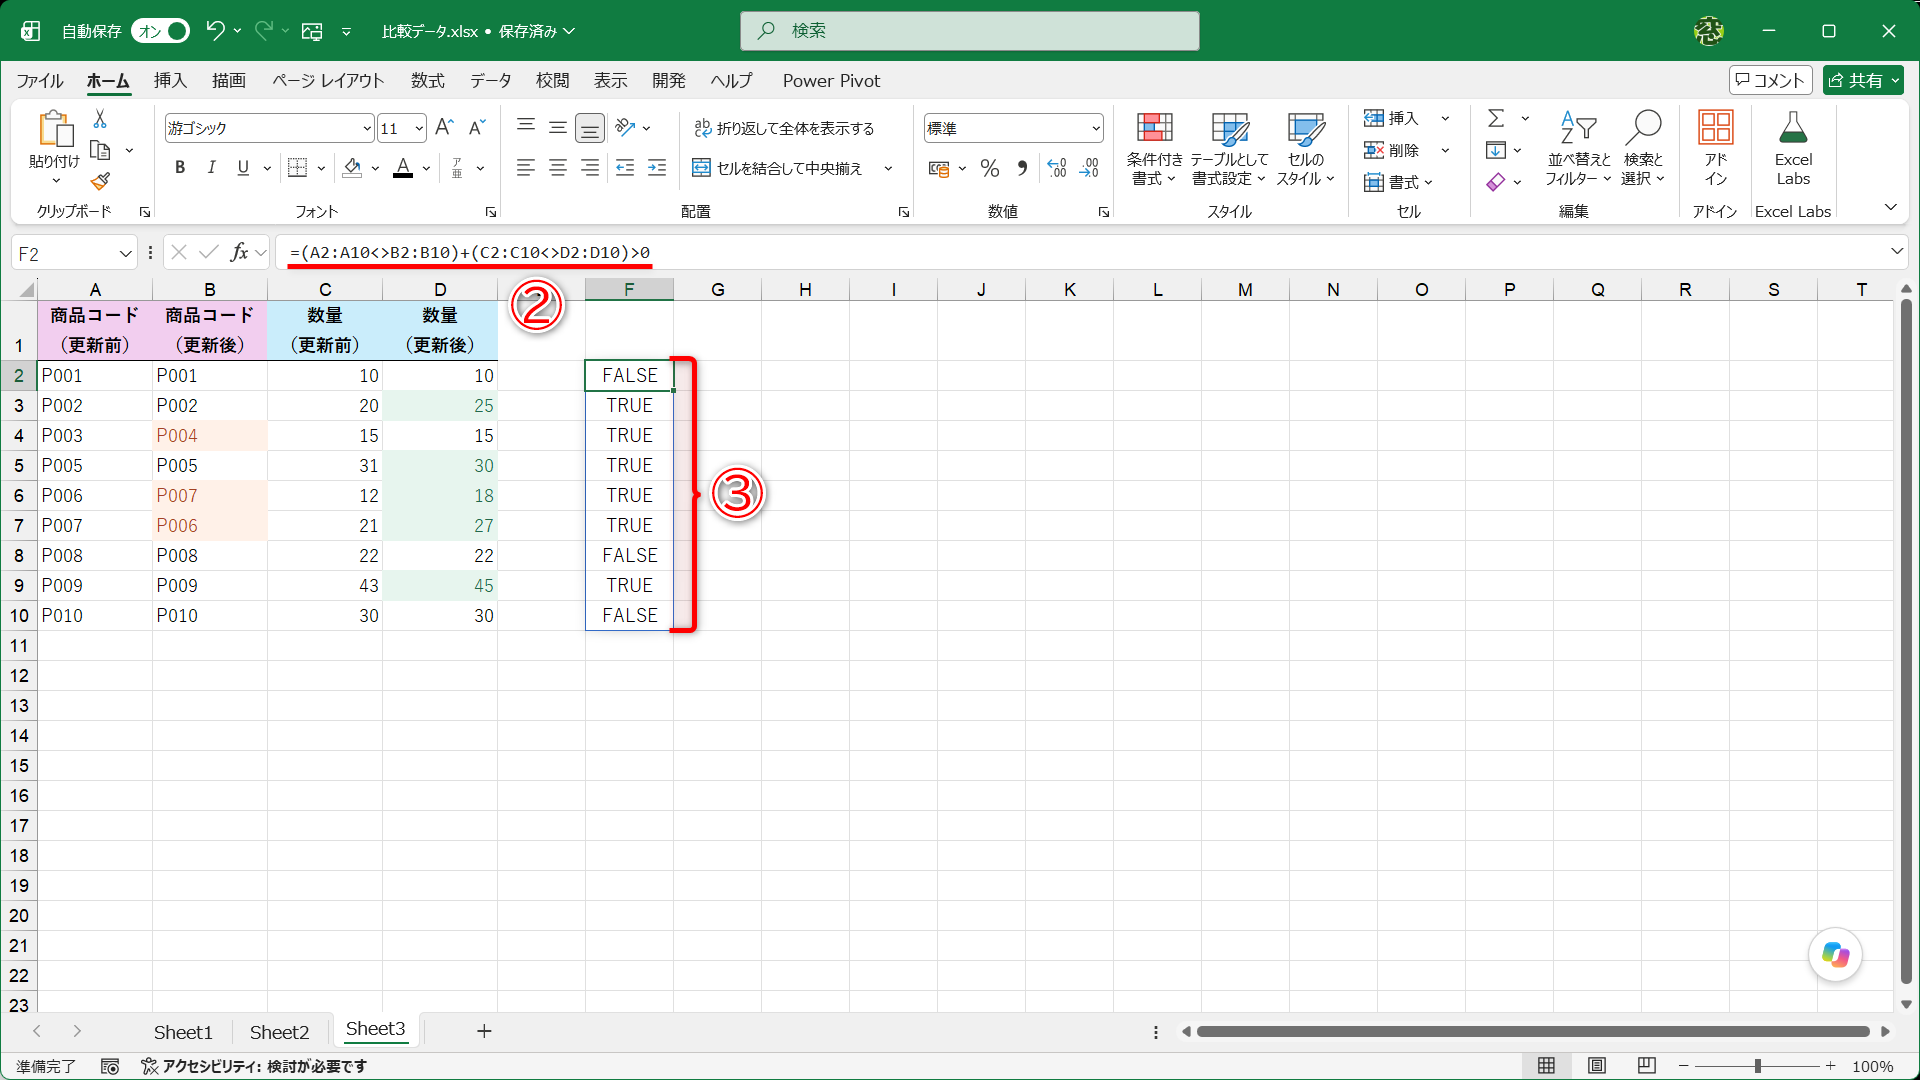This screenshot has height=1080, width=1920.
Task: Switch to Insert (挿入) ribbon tab
Action: point(170,81)
